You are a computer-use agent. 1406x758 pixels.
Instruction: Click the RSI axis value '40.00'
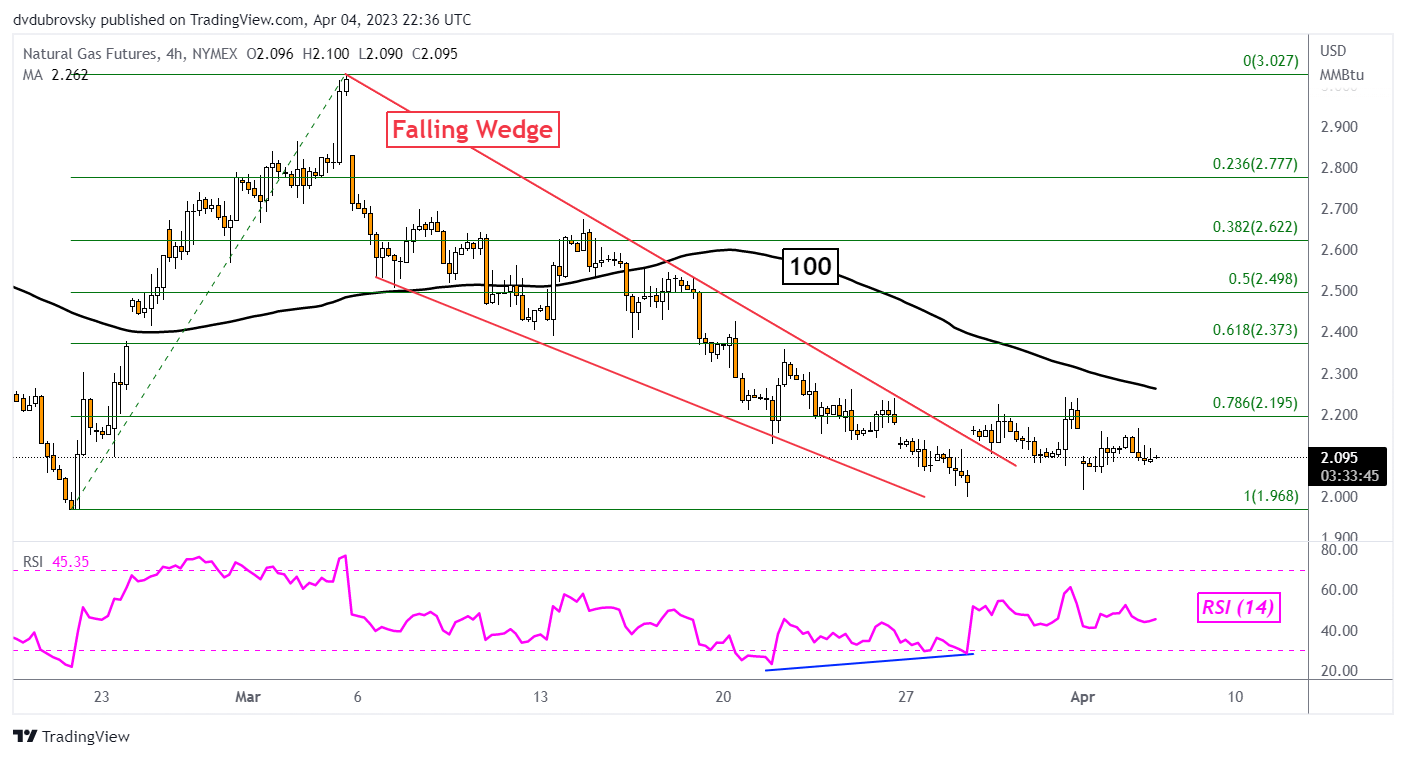(x=1337, y=631)
